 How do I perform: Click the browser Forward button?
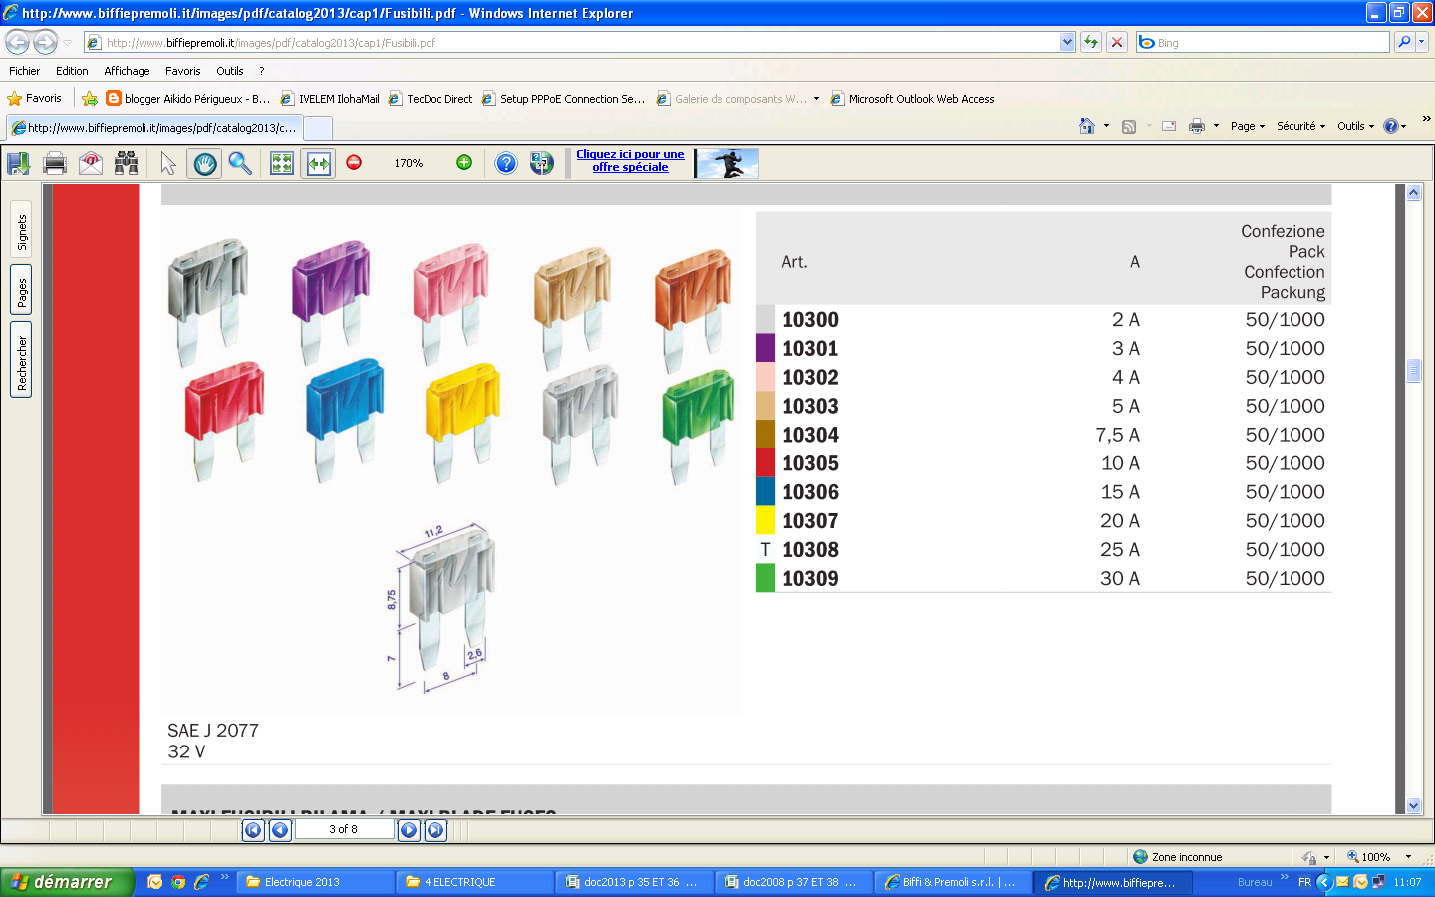pyautogui.click(x=46, y=42)
